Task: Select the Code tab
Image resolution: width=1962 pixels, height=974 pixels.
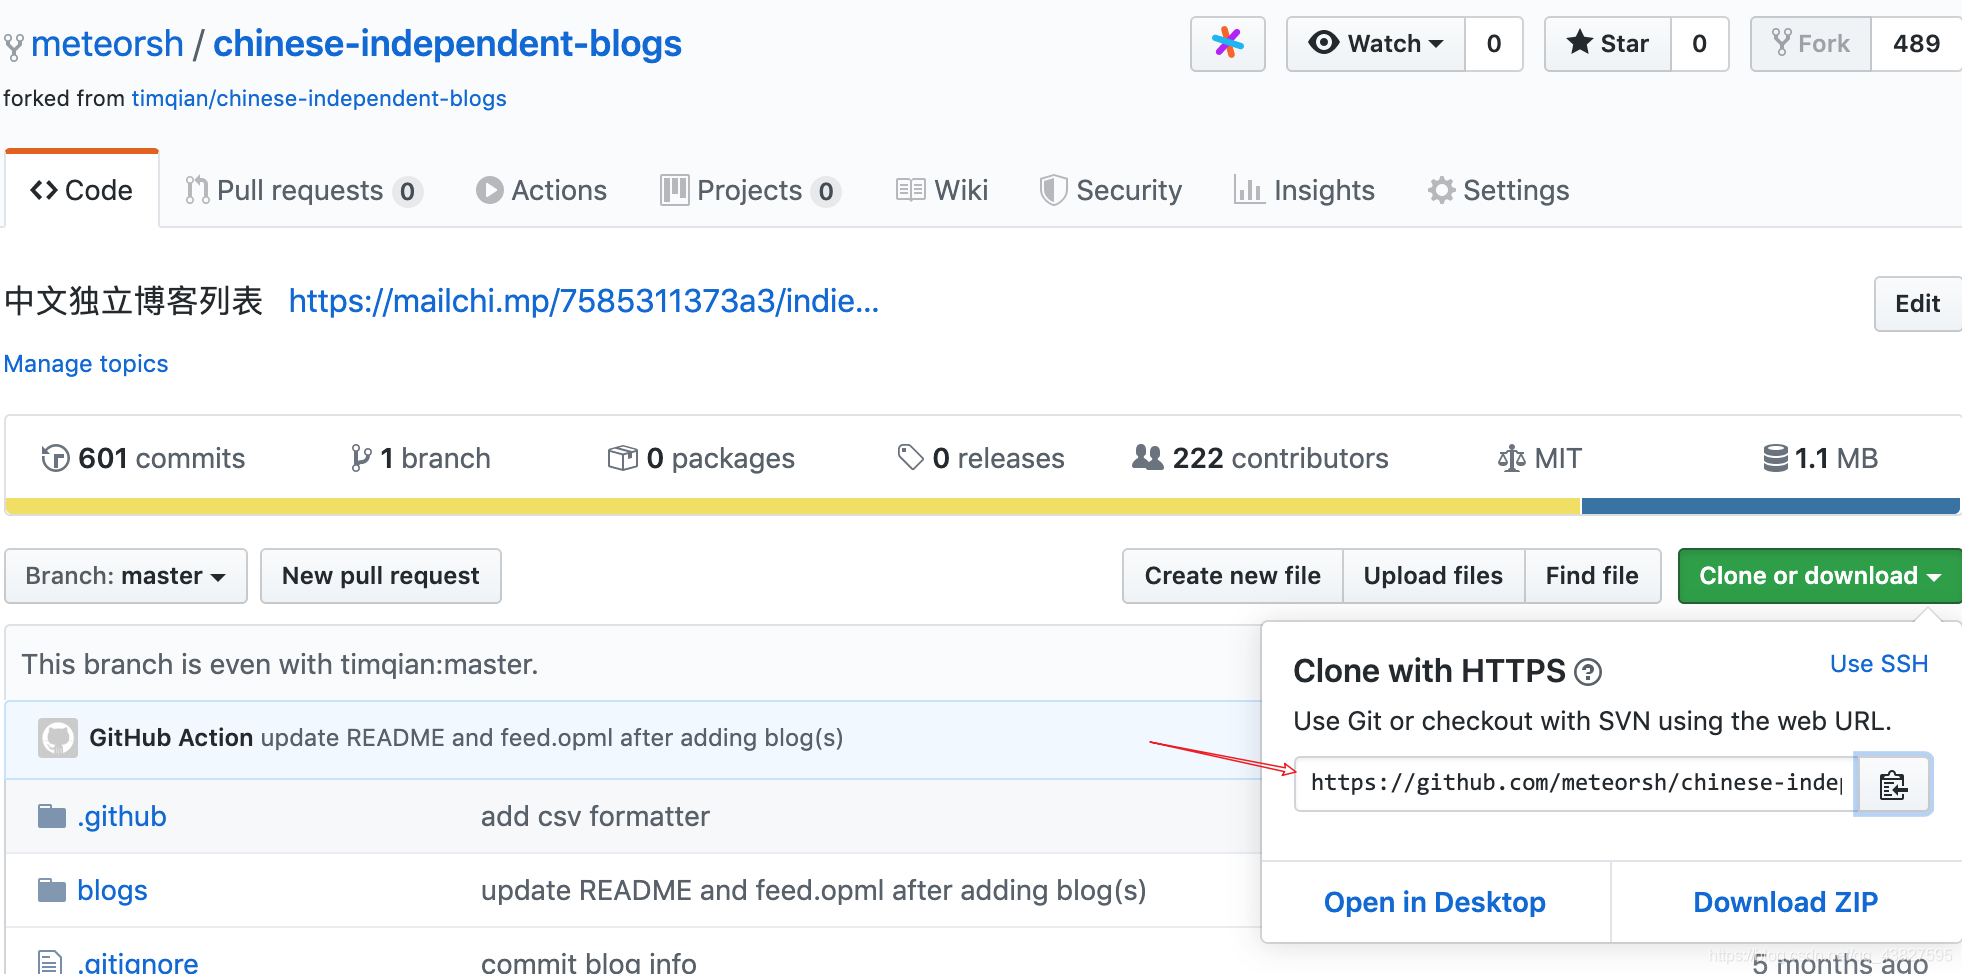Action: [82, 190]
